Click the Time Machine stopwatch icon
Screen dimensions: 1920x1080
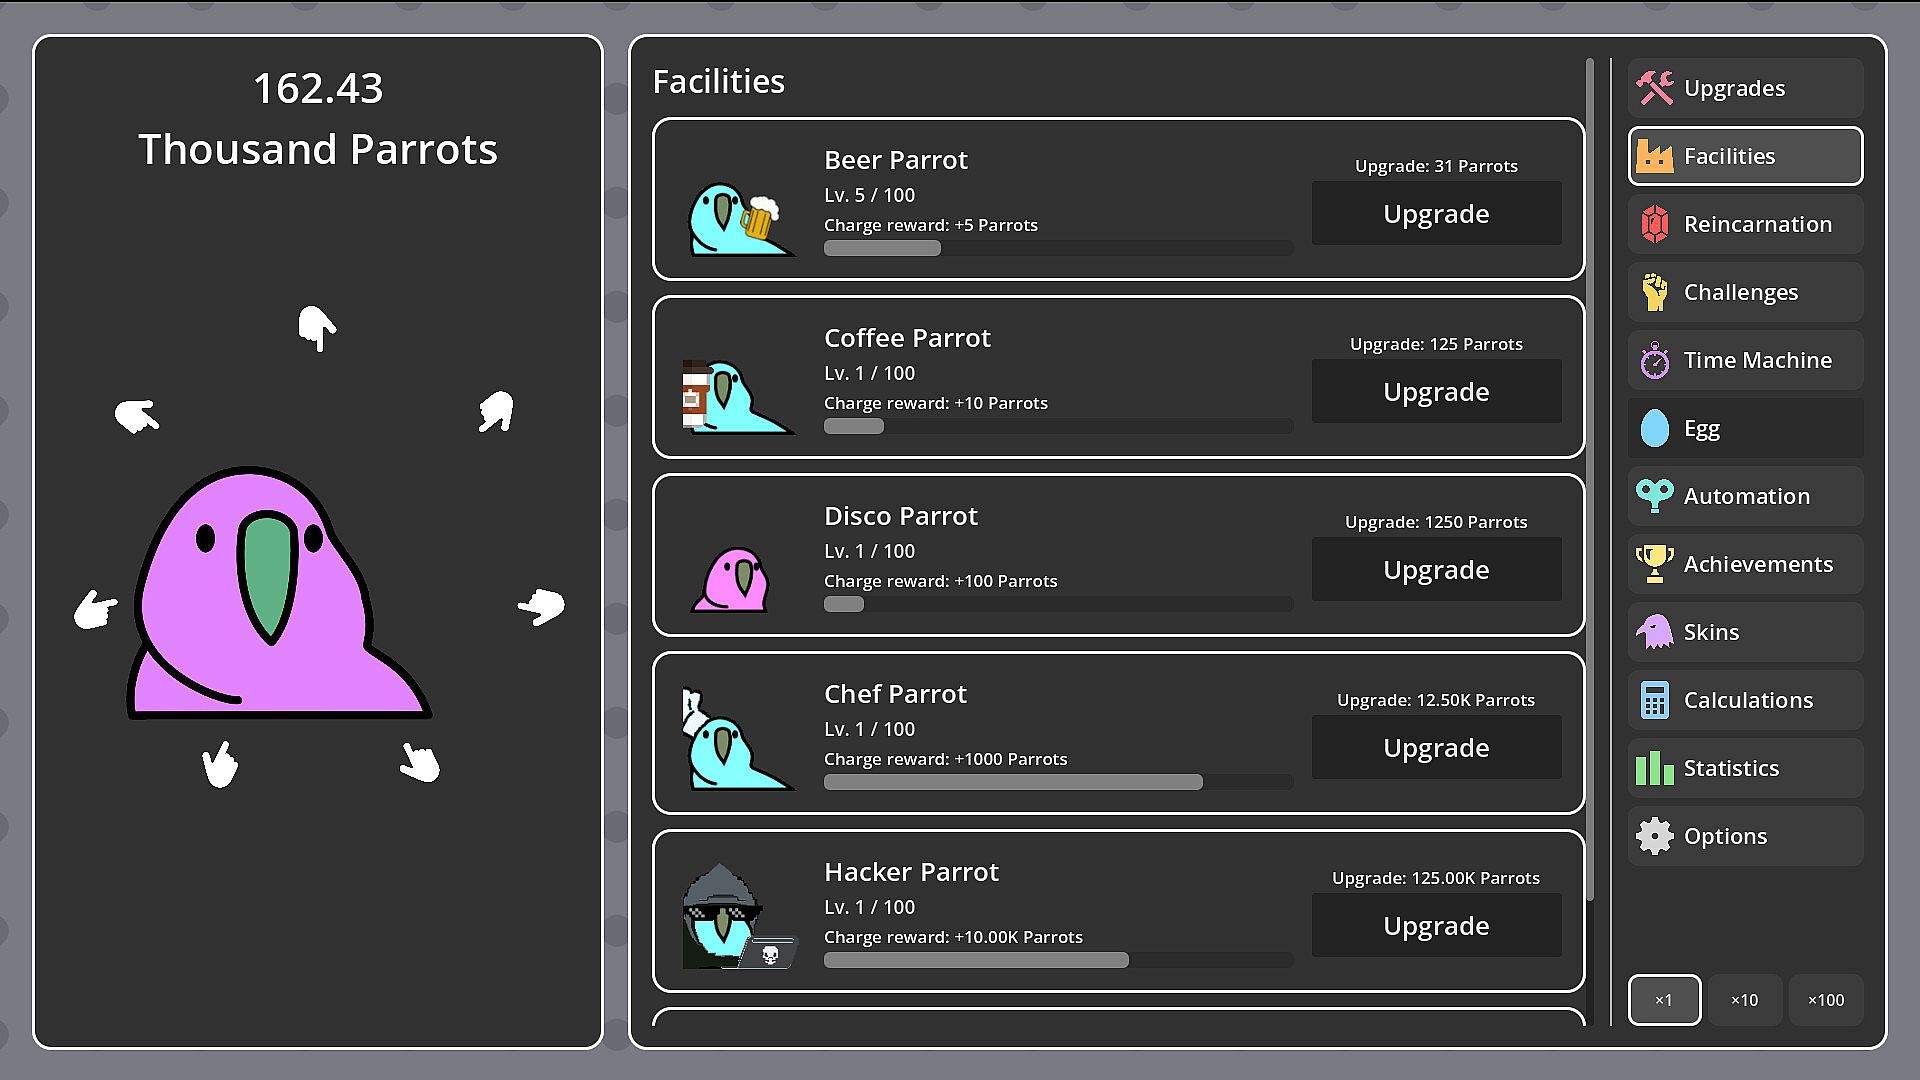1655,360
